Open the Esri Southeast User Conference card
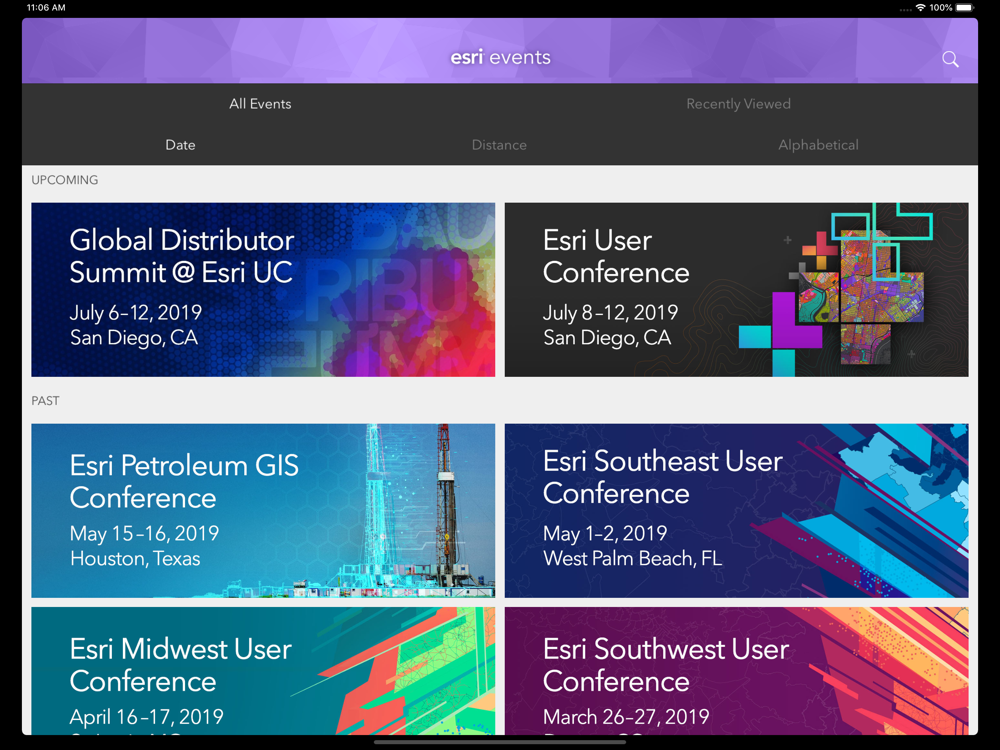The image size is (1000, 750). pos(736,510)
